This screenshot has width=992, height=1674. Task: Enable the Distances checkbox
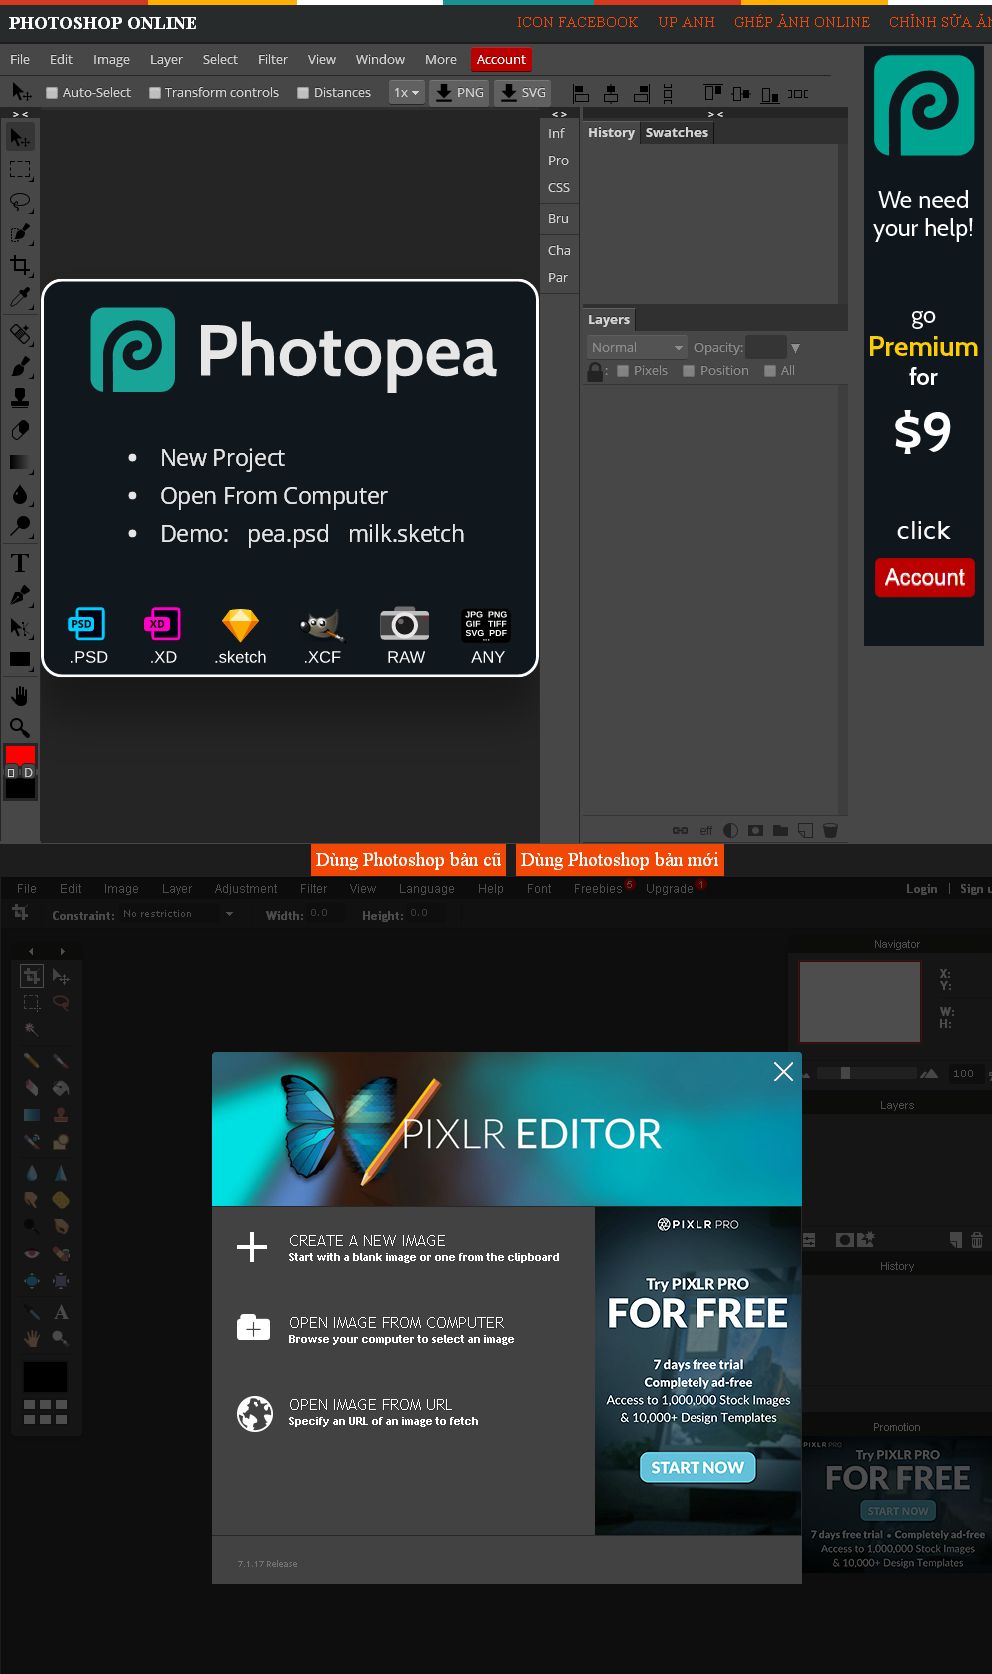click(x=303, y=93)
